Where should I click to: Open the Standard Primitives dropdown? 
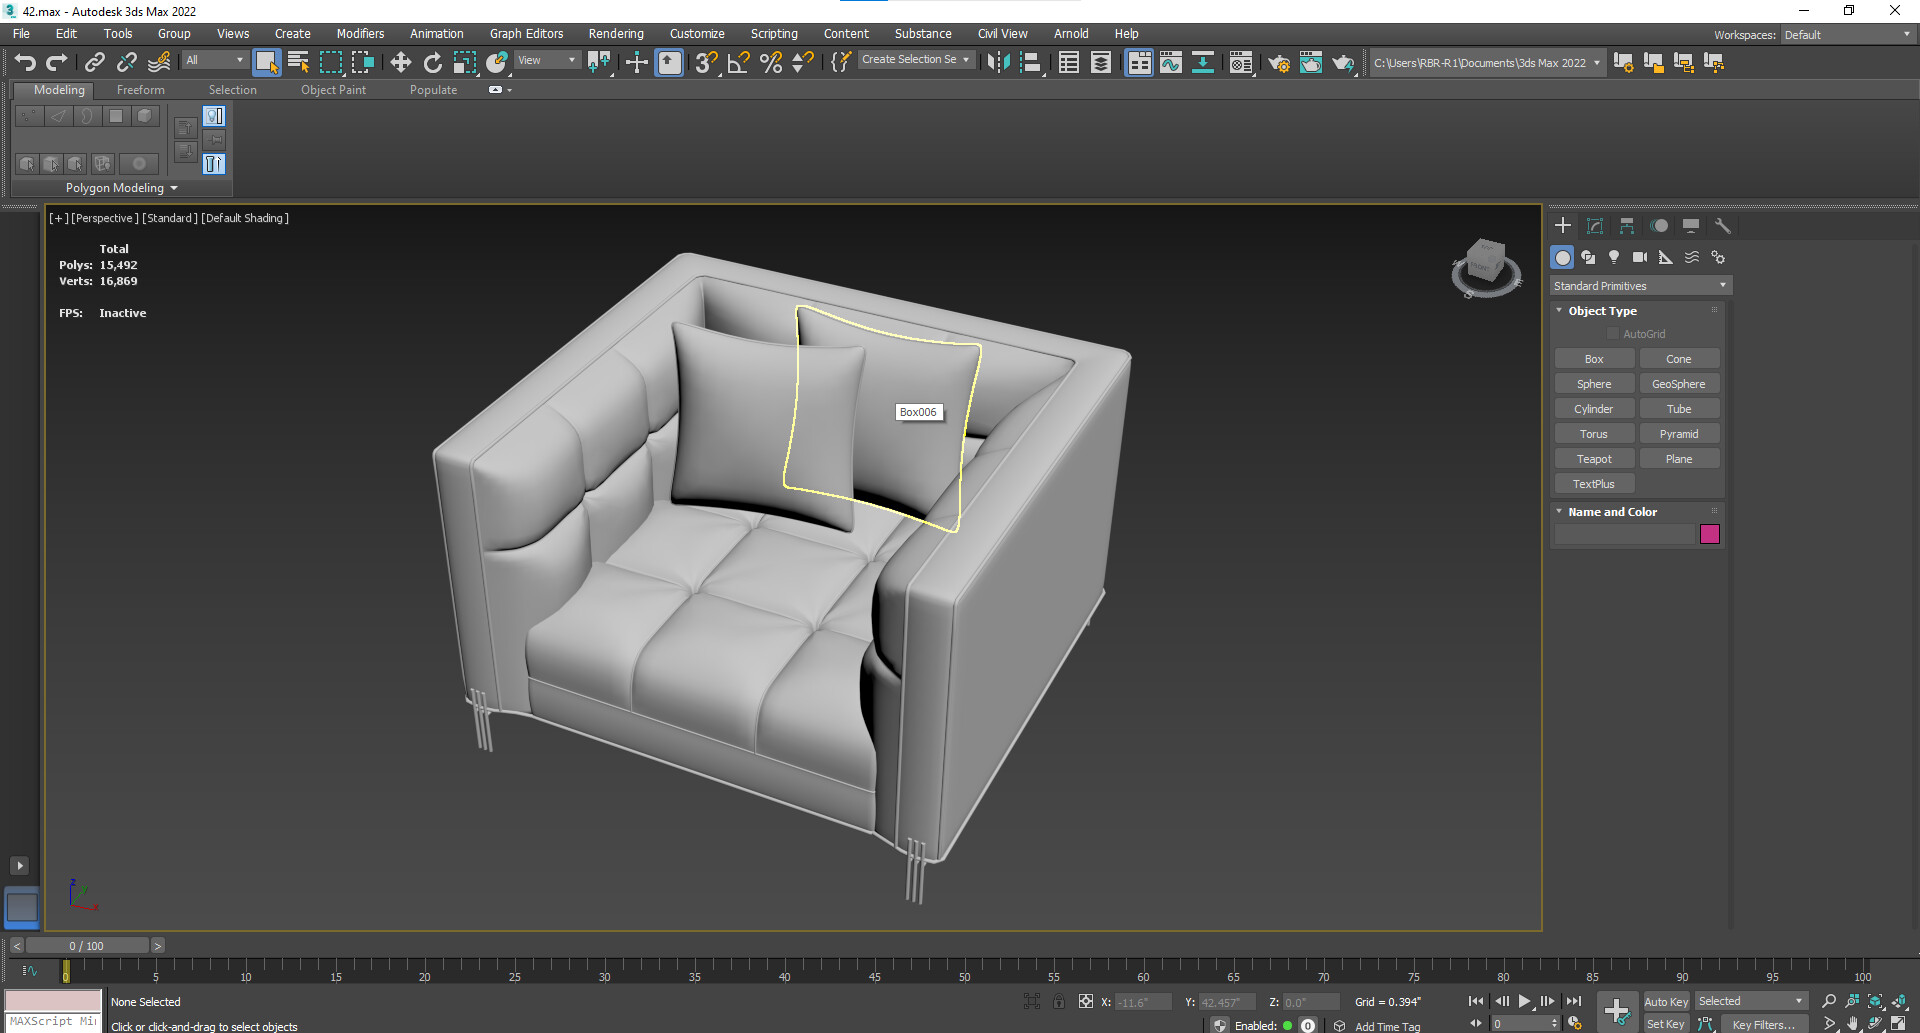(1639, 285)
